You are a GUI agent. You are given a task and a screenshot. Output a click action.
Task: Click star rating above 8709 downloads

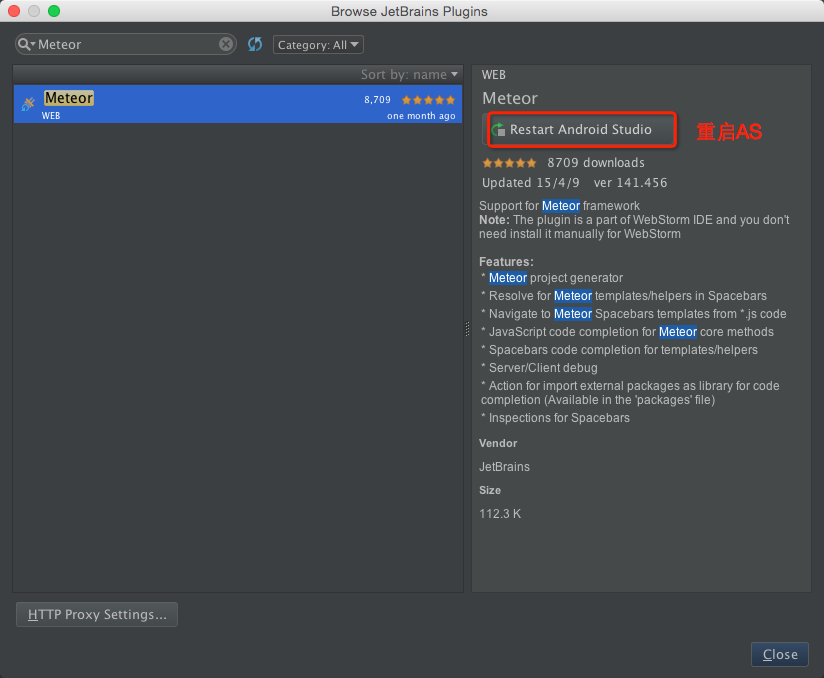point(509,163)
